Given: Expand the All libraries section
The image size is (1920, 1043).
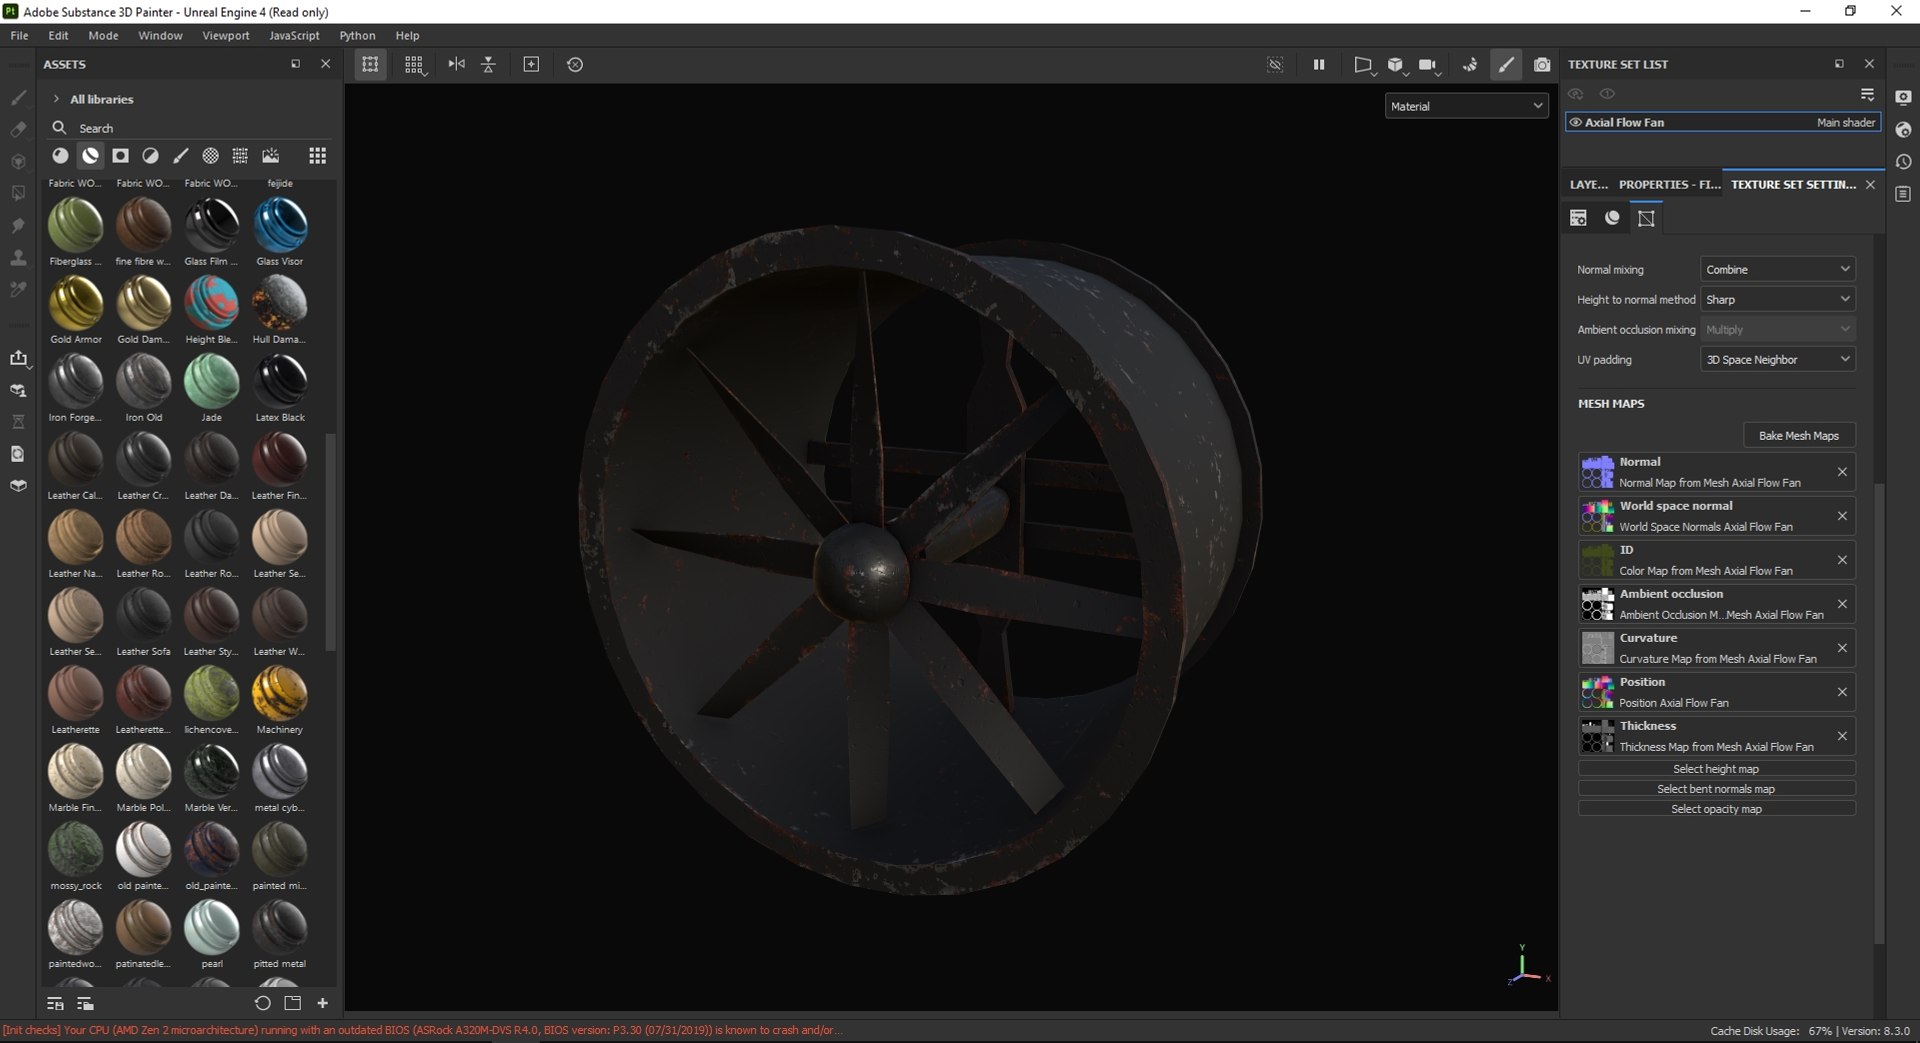Looking at the screenshot, I should coord(57,99).
